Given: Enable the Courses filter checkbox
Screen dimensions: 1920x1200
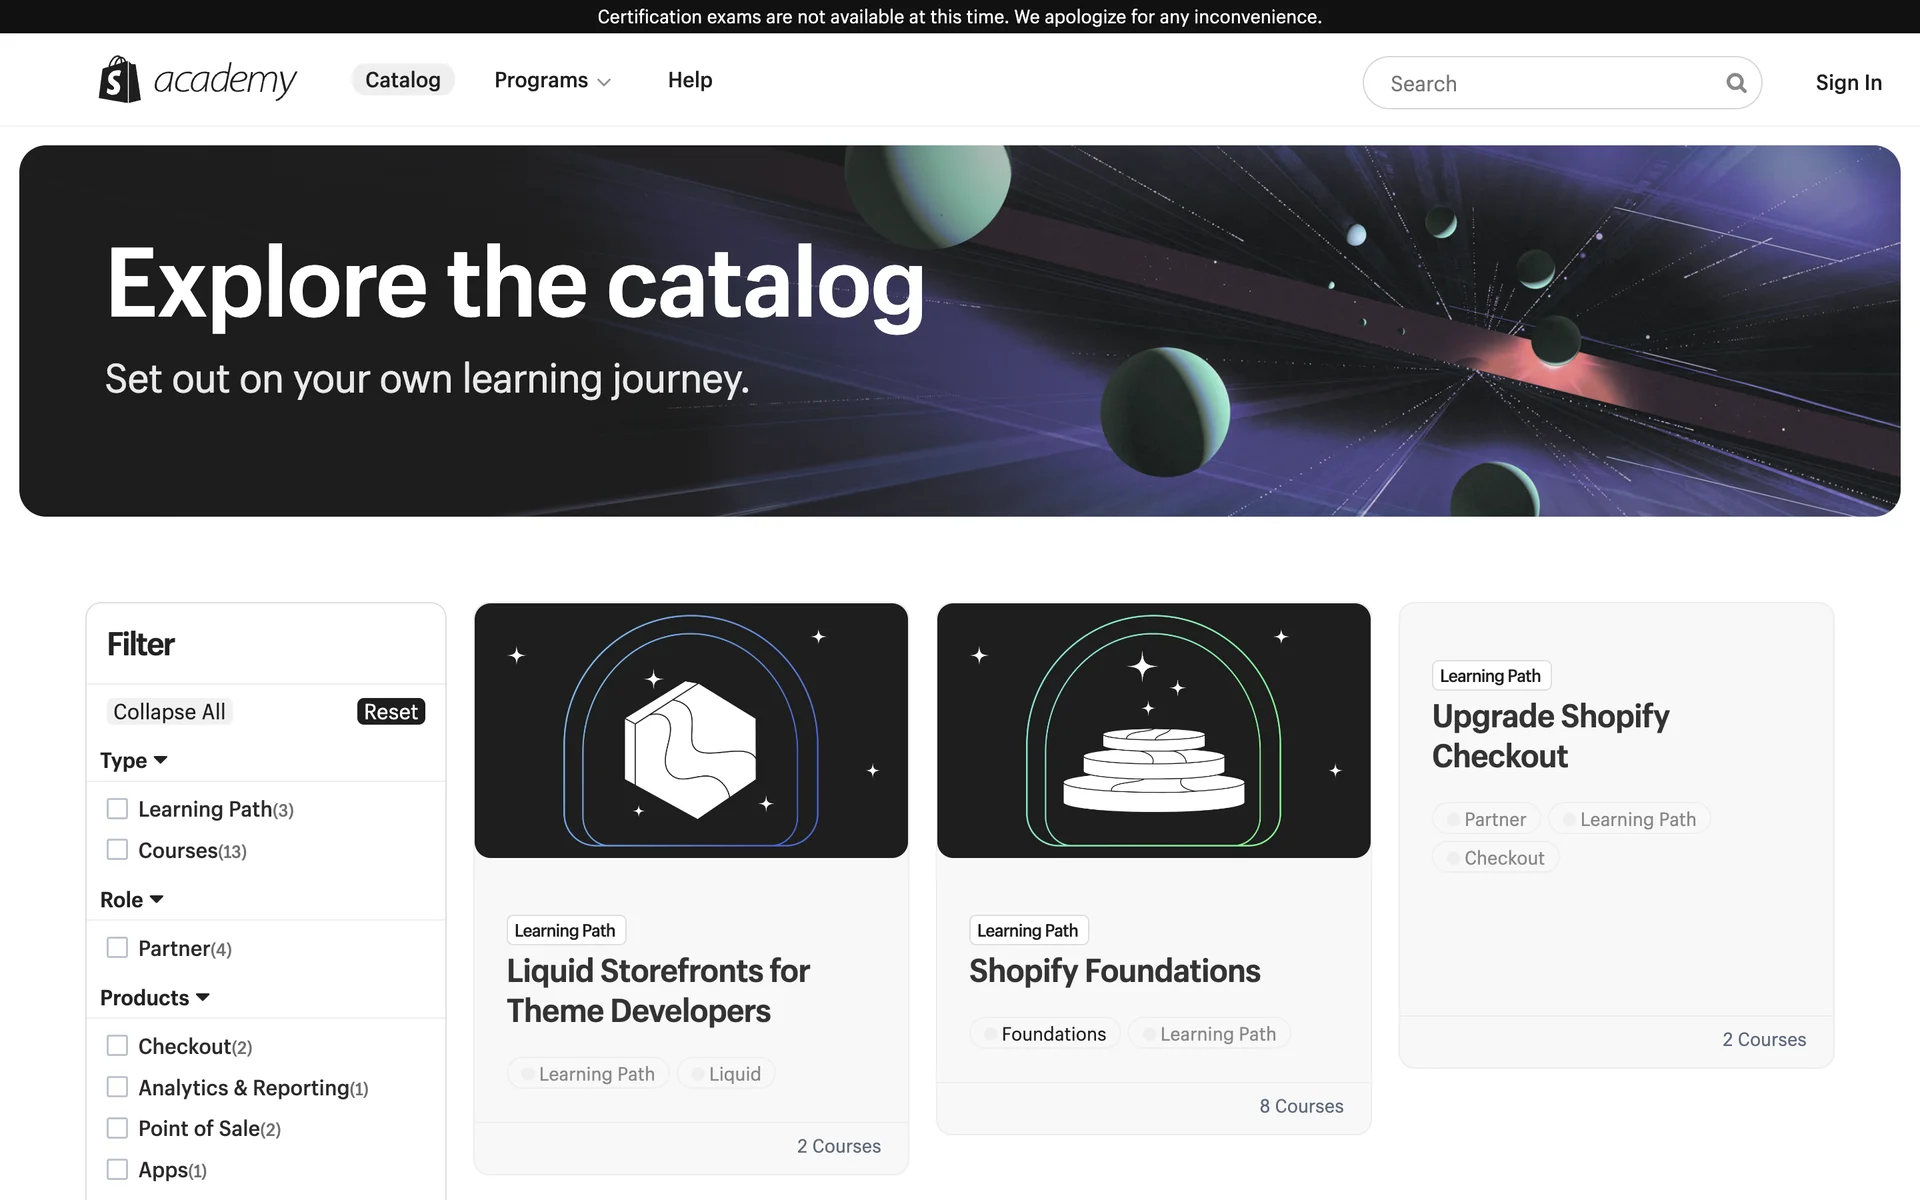Looking at the screenshot, I should pos(117,850).
